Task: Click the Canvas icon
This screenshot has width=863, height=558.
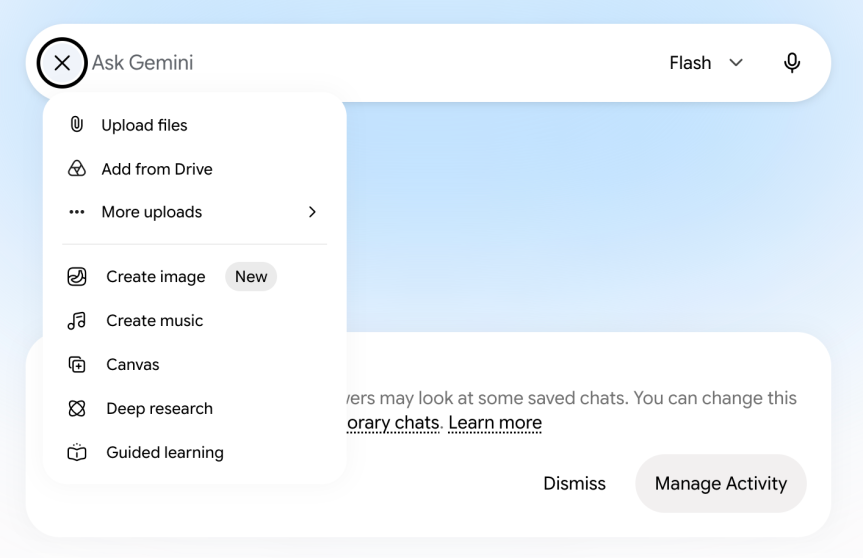Action: click(x=77, y=364)
